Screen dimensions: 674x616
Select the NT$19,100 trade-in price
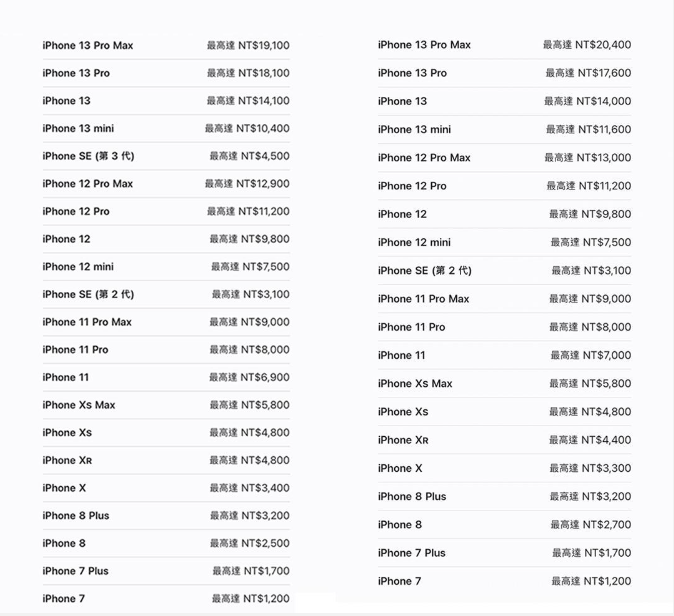(248, 46)
